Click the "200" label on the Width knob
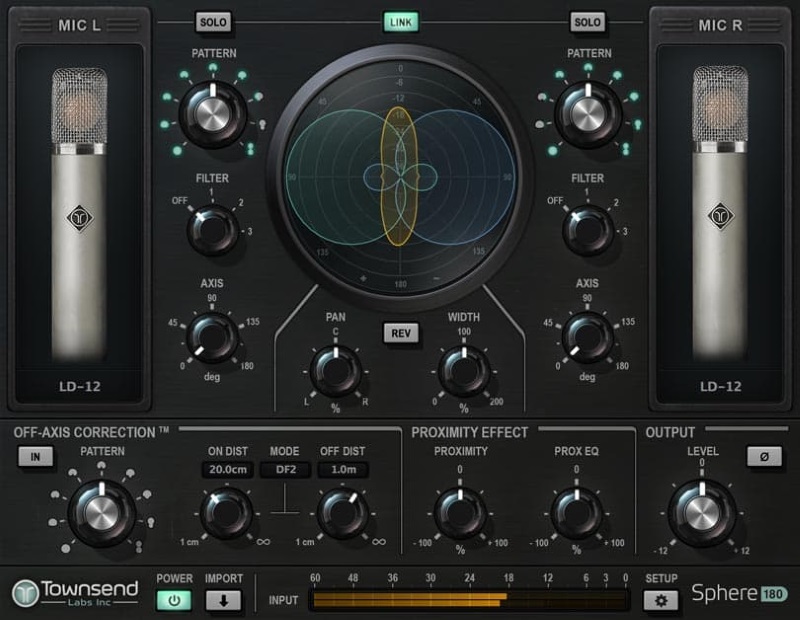This screenshot has height=620, width=800. coord(496,402)
